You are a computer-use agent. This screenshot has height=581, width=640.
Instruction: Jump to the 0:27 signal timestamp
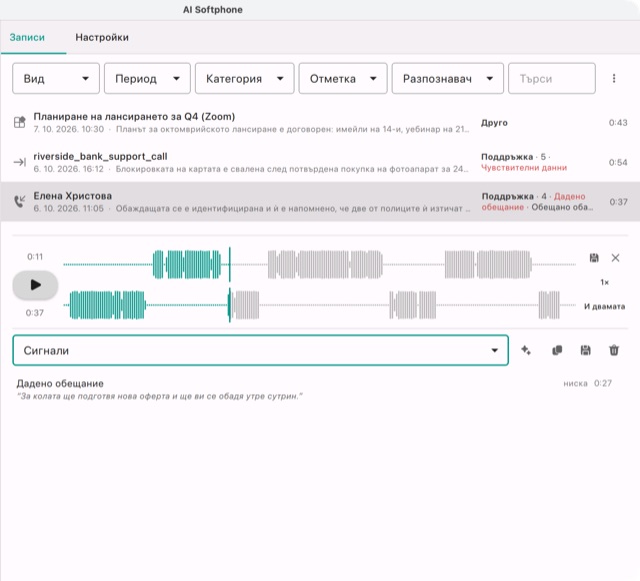(x=603, y=383)
